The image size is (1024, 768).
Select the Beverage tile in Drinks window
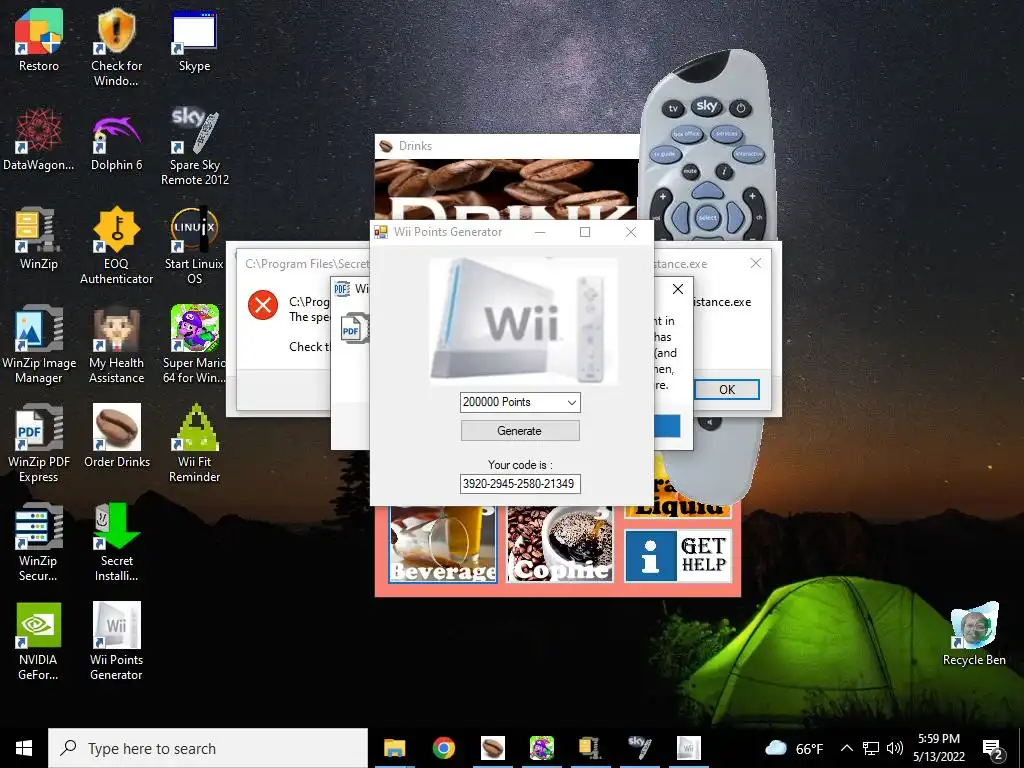point(443,544)
